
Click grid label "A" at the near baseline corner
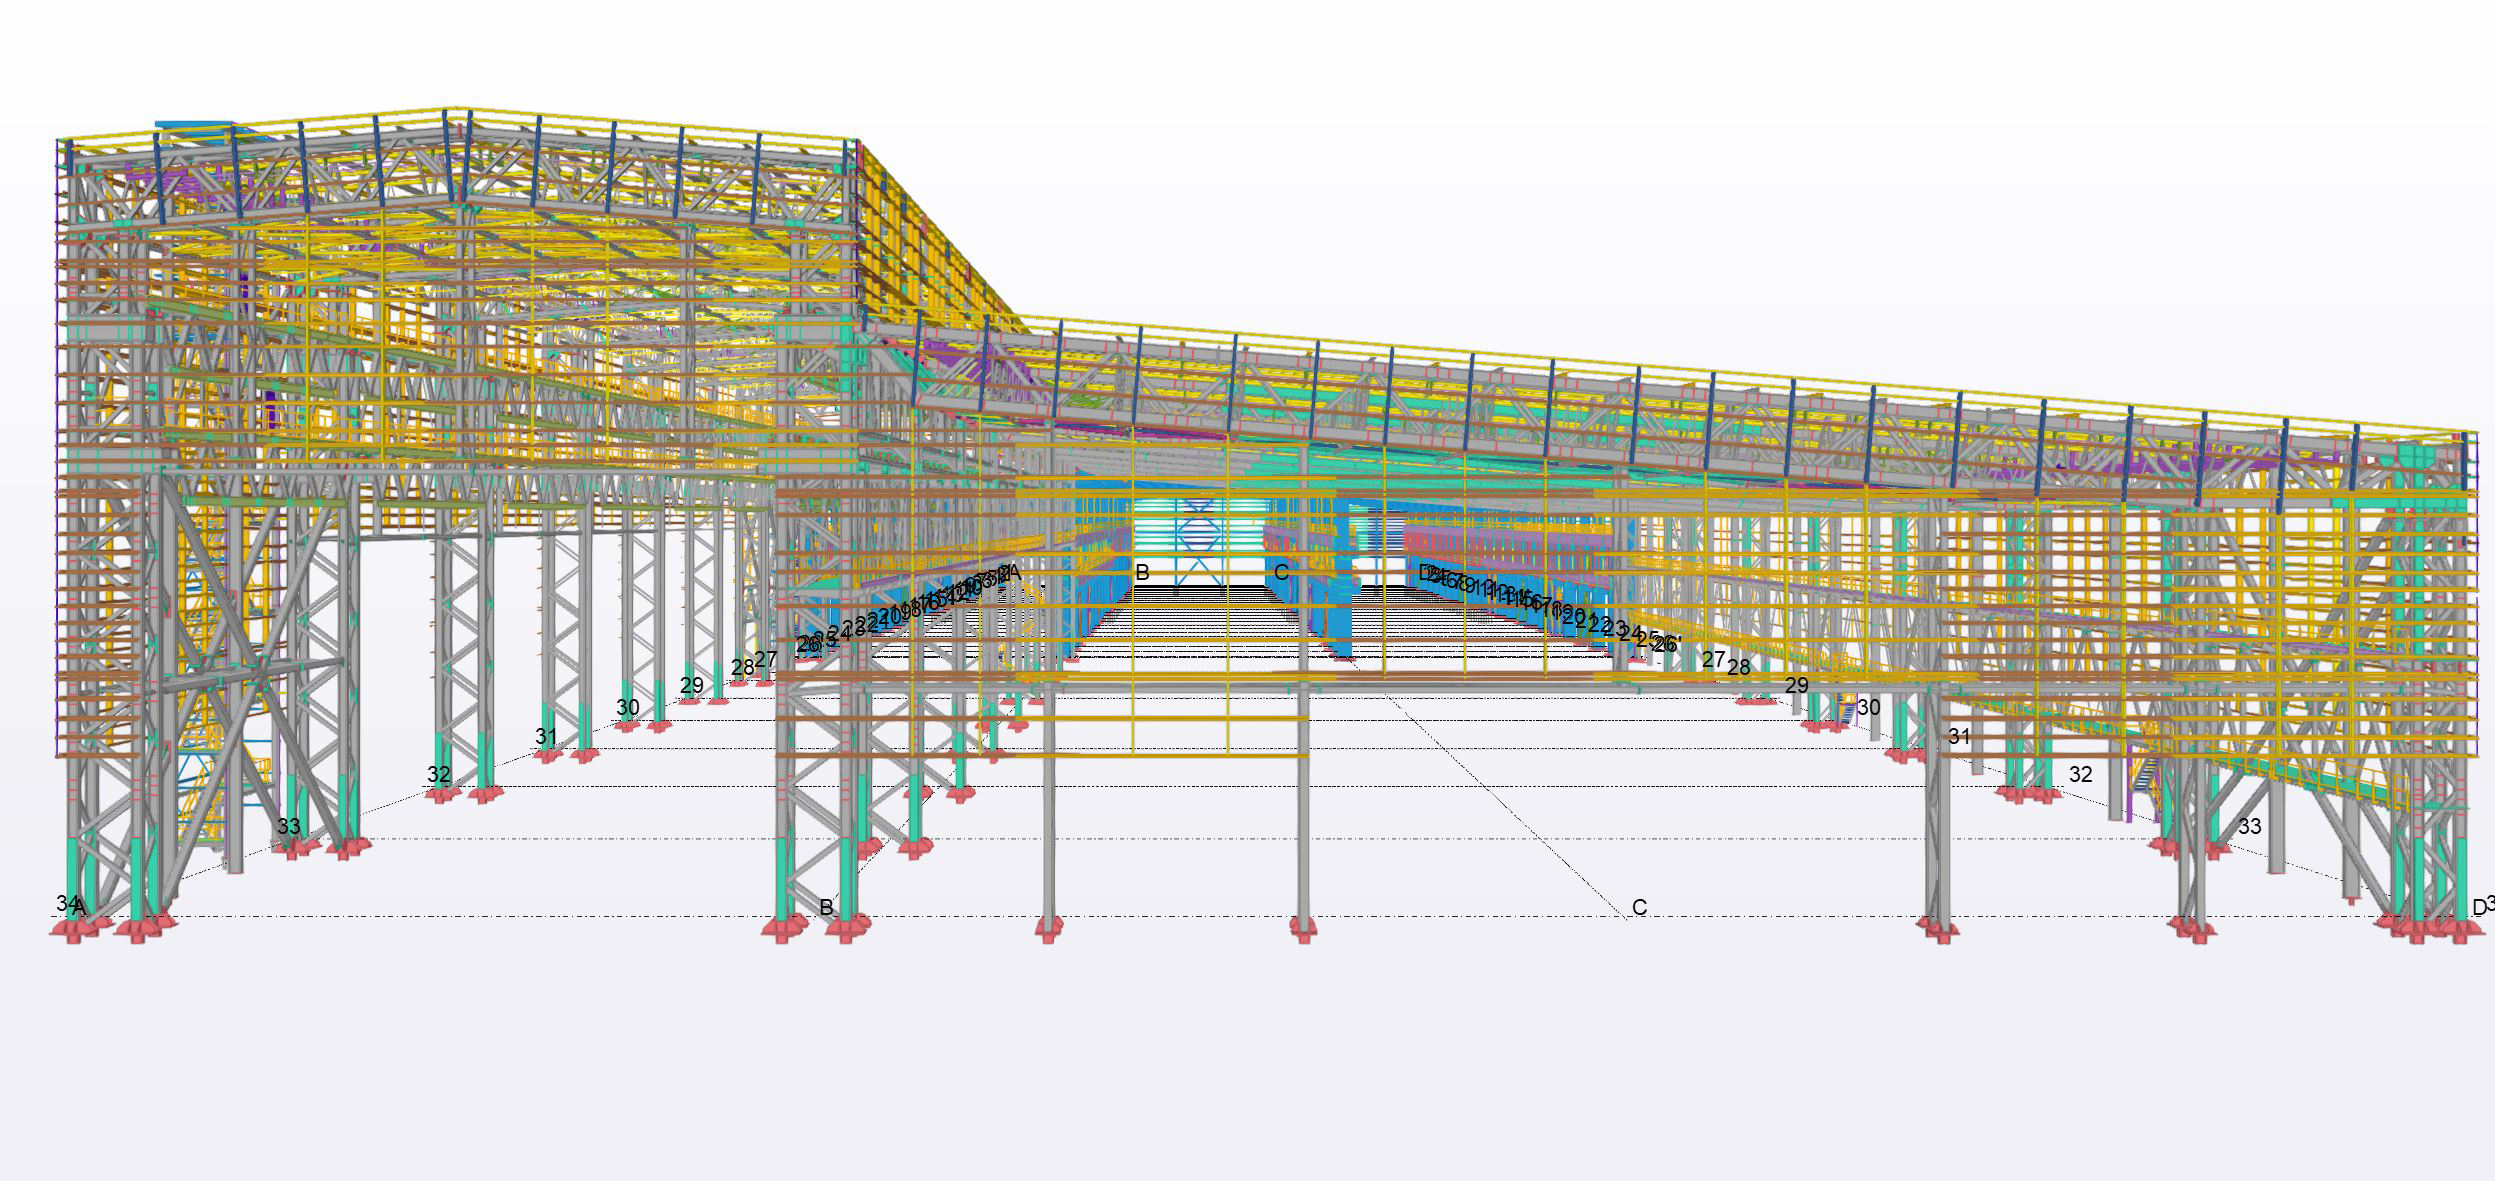81,908
